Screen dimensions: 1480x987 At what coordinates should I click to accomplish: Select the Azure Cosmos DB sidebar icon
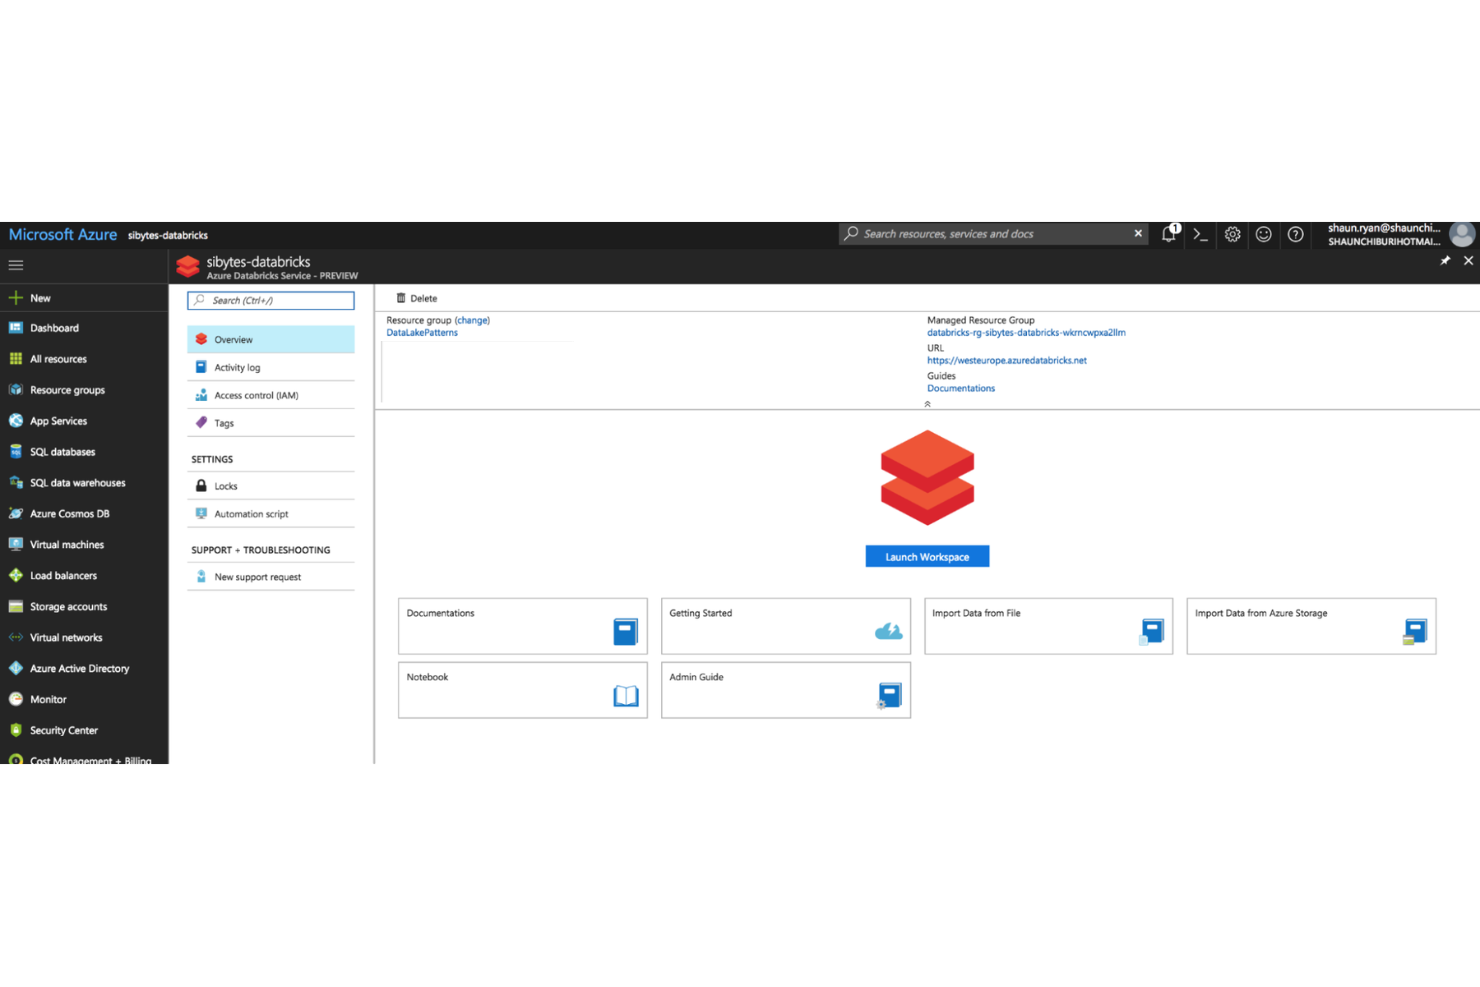[x=16, y=513]
